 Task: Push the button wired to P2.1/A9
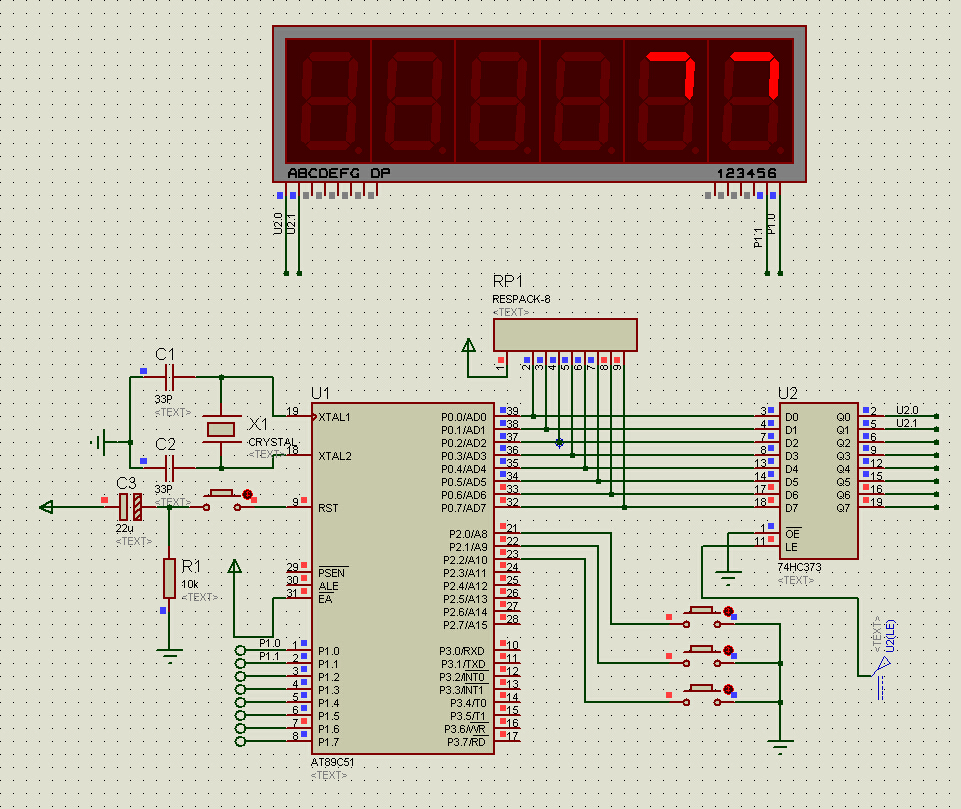[x=702, y=656]
